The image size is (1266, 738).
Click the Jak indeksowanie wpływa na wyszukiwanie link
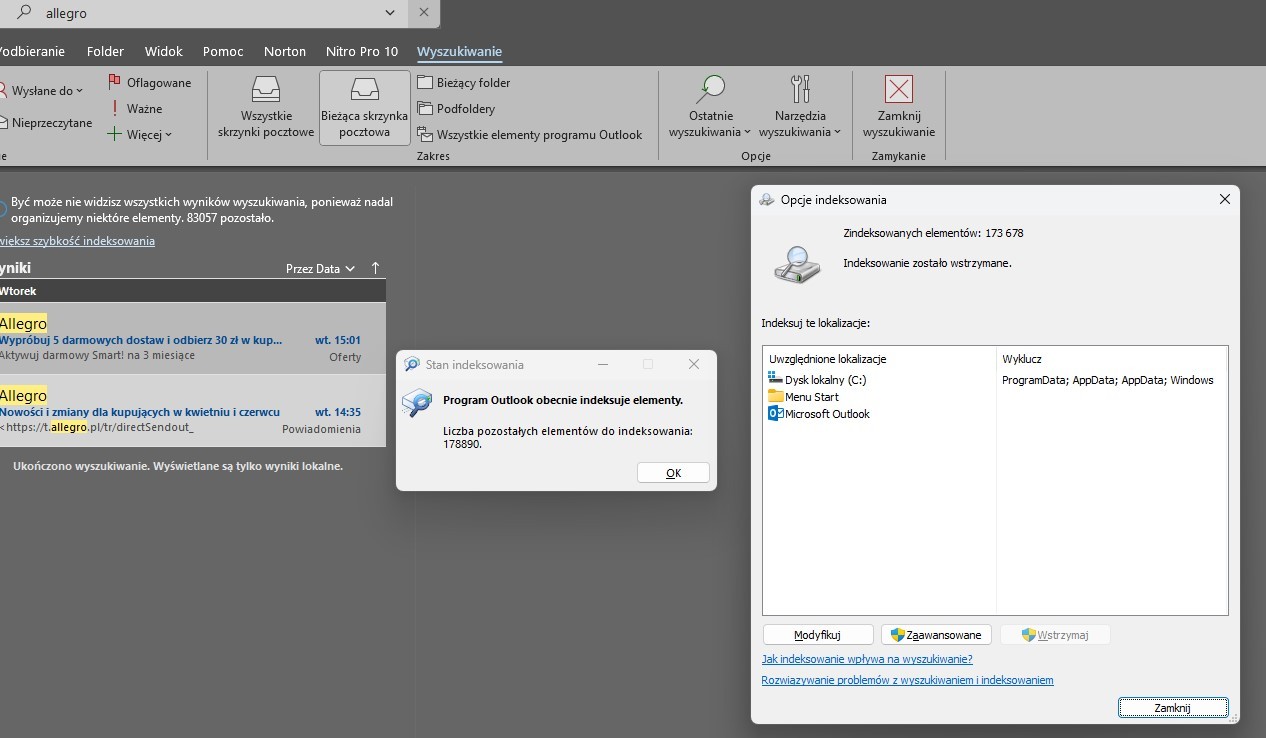point(867,659)
